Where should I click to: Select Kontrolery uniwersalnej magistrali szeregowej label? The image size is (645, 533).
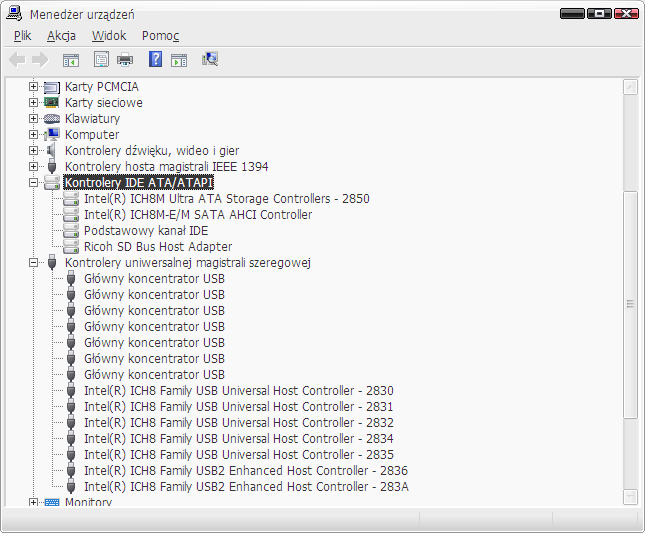point(188,262)
